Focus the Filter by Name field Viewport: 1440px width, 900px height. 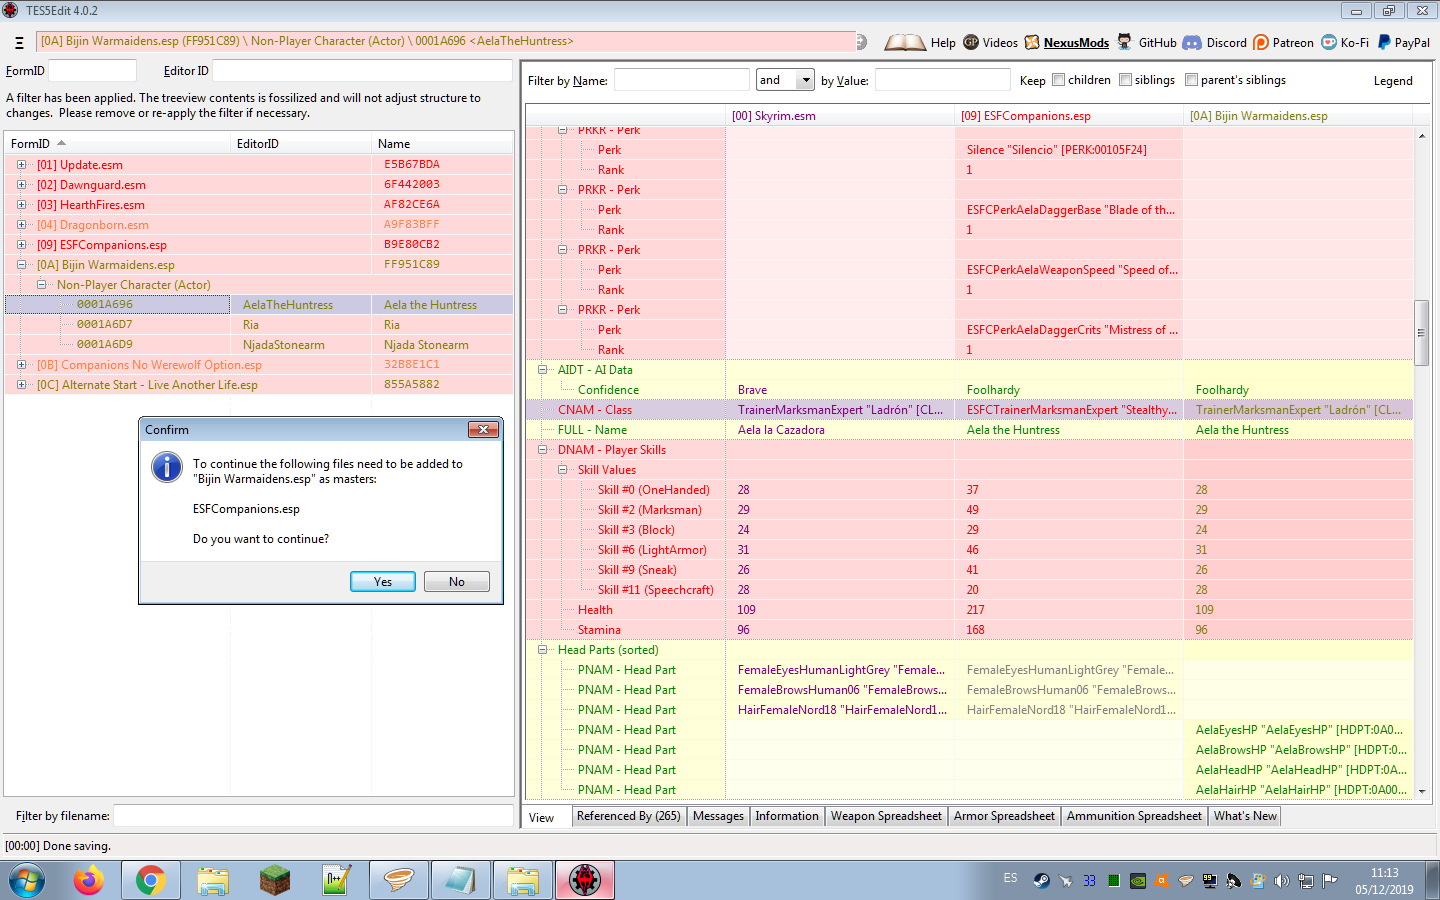click(x=681, y=80)
